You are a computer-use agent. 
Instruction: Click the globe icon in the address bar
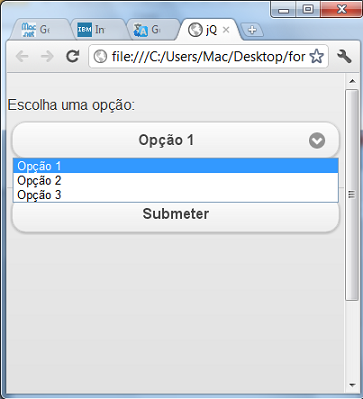click(x=100, y=56)
